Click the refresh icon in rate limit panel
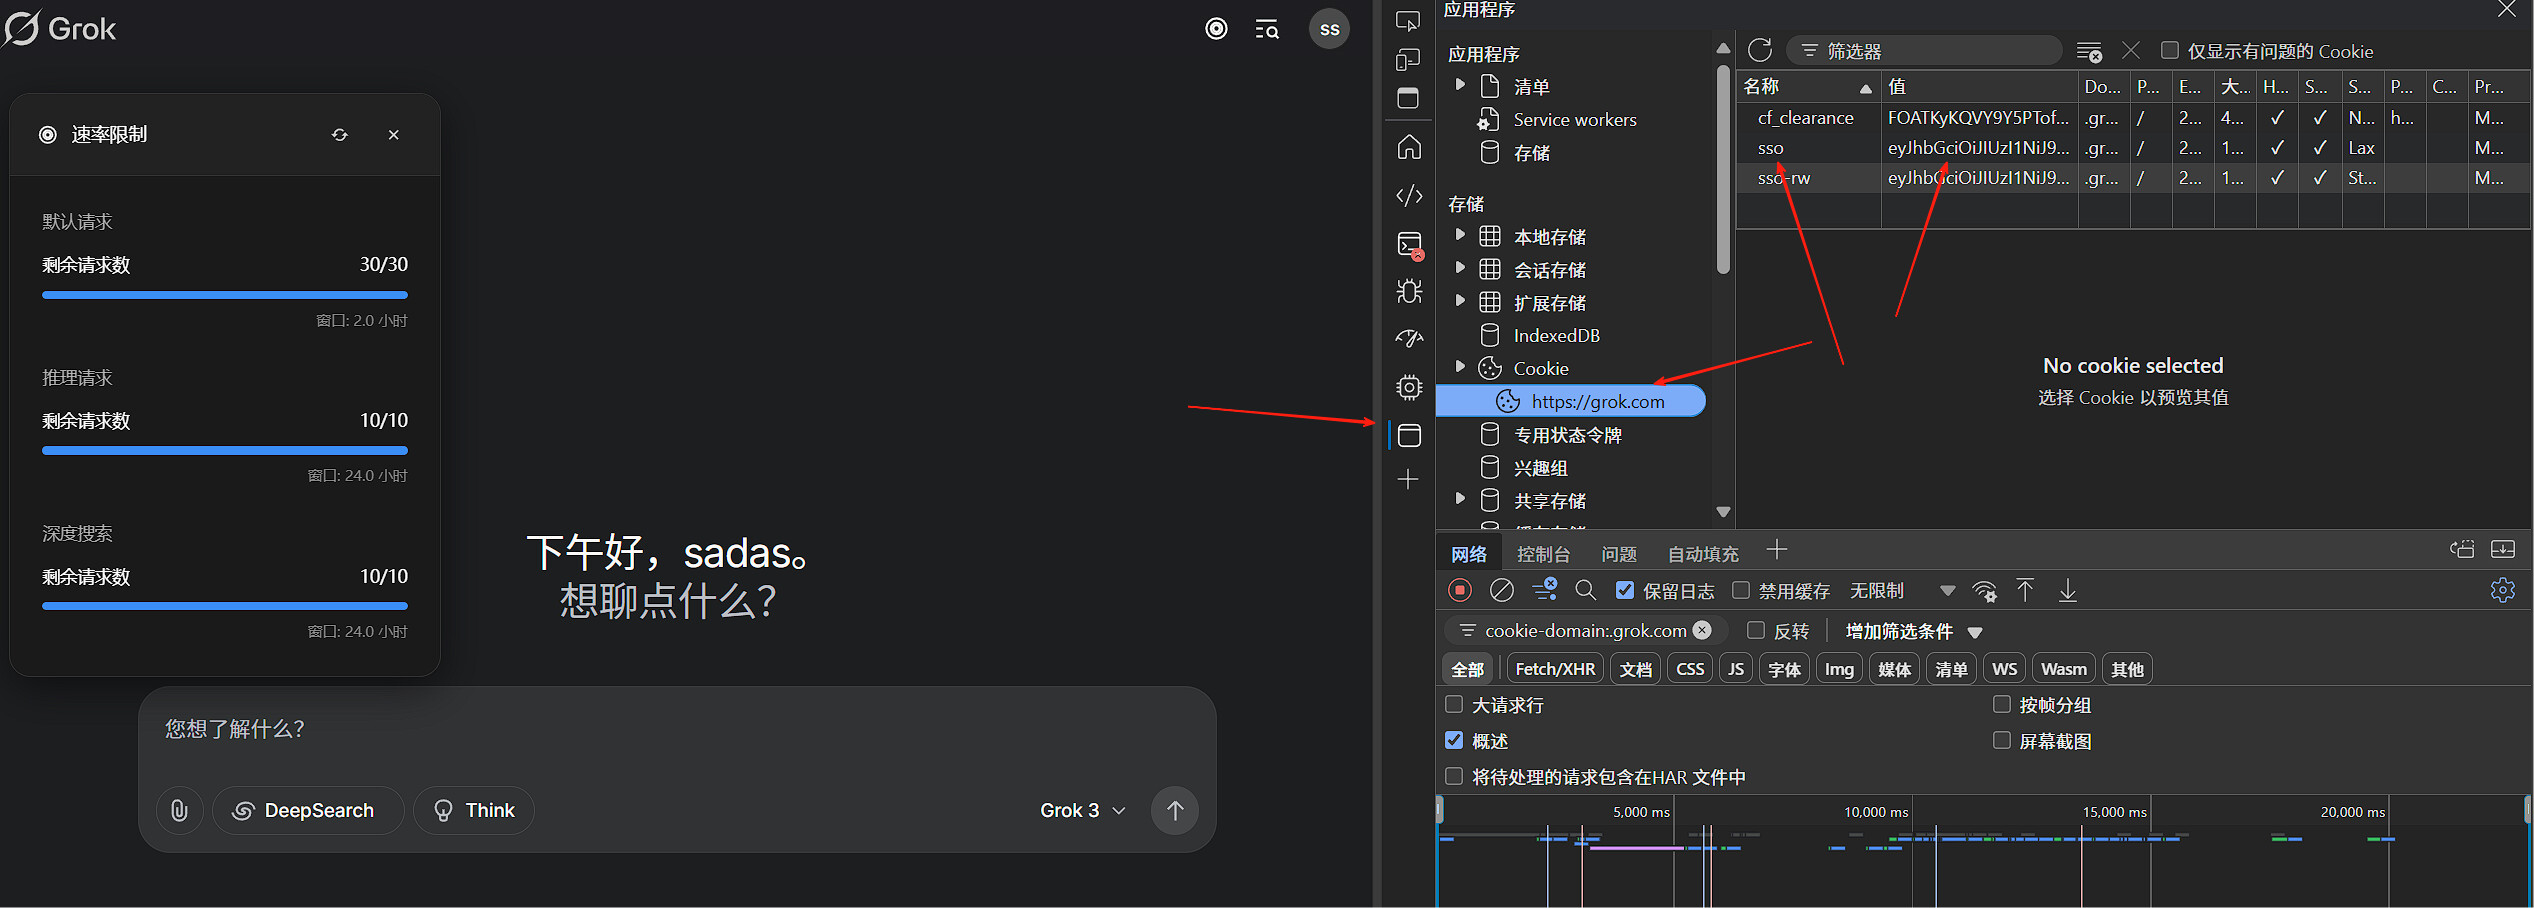Viewport: 2534px width, 908px height. point(340,135)
